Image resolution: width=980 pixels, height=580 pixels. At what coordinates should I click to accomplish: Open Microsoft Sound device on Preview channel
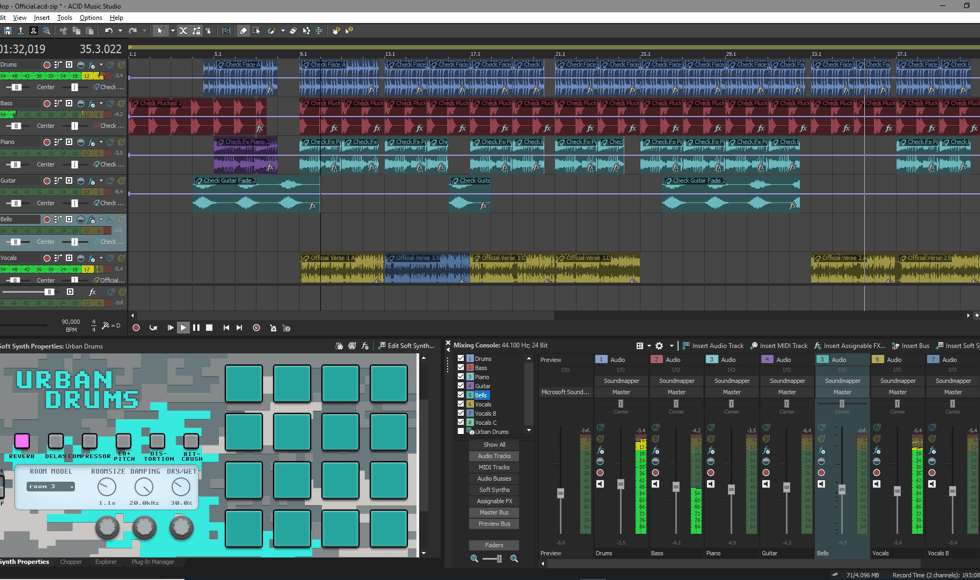tap(565, 392)
